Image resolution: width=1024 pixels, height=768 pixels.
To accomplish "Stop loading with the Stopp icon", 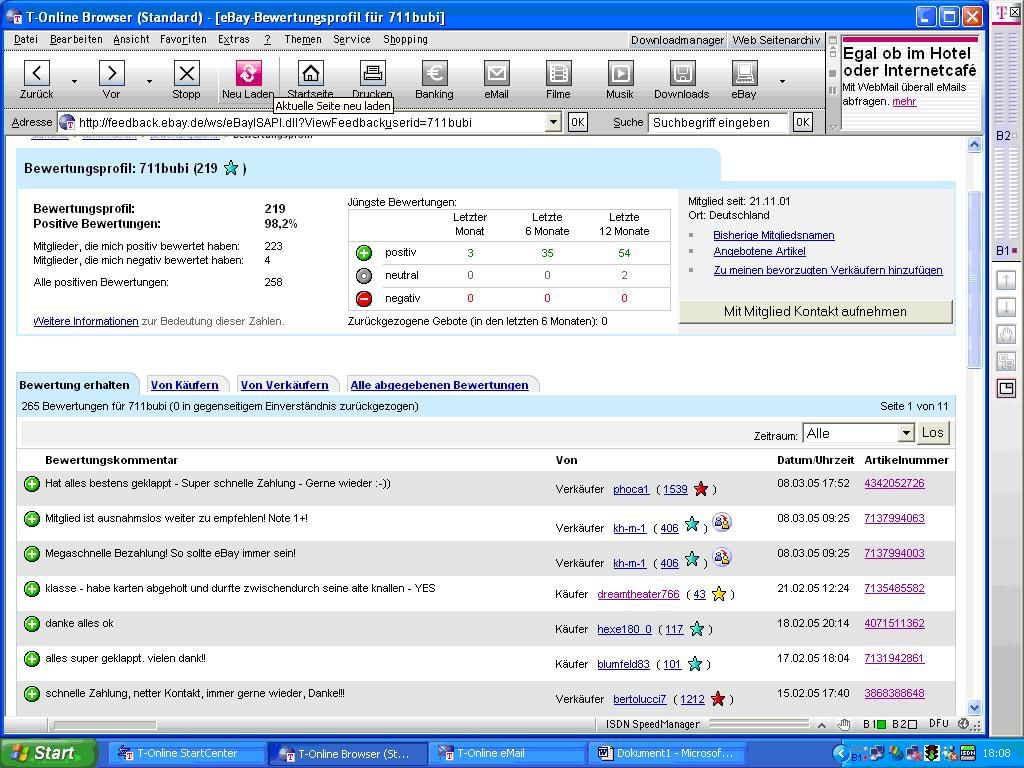I will 187,72.
